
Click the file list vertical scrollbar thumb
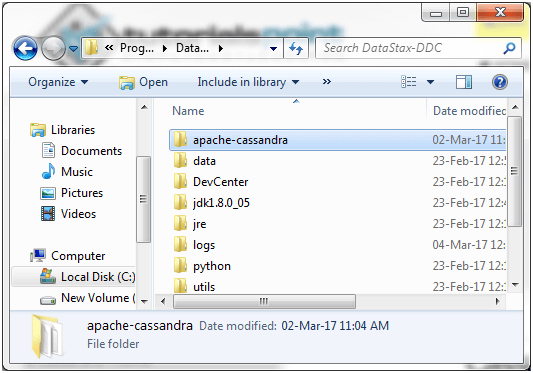click(x=514, y=172)
